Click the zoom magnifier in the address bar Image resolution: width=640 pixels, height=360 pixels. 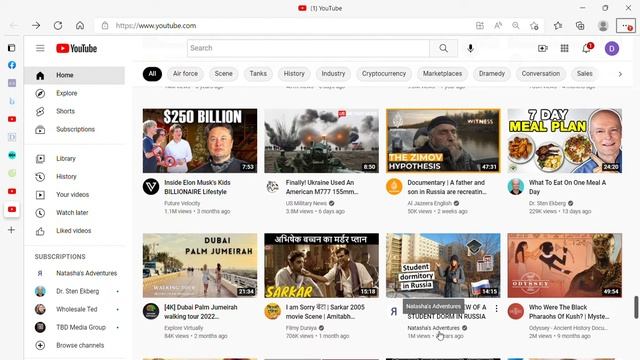(516, 26)
